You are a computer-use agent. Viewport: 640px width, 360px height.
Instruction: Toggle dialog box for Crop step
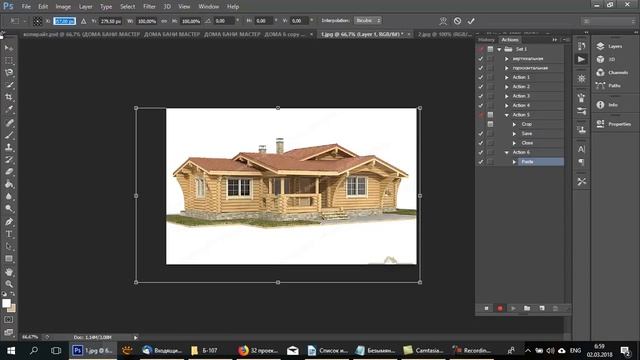490,124
